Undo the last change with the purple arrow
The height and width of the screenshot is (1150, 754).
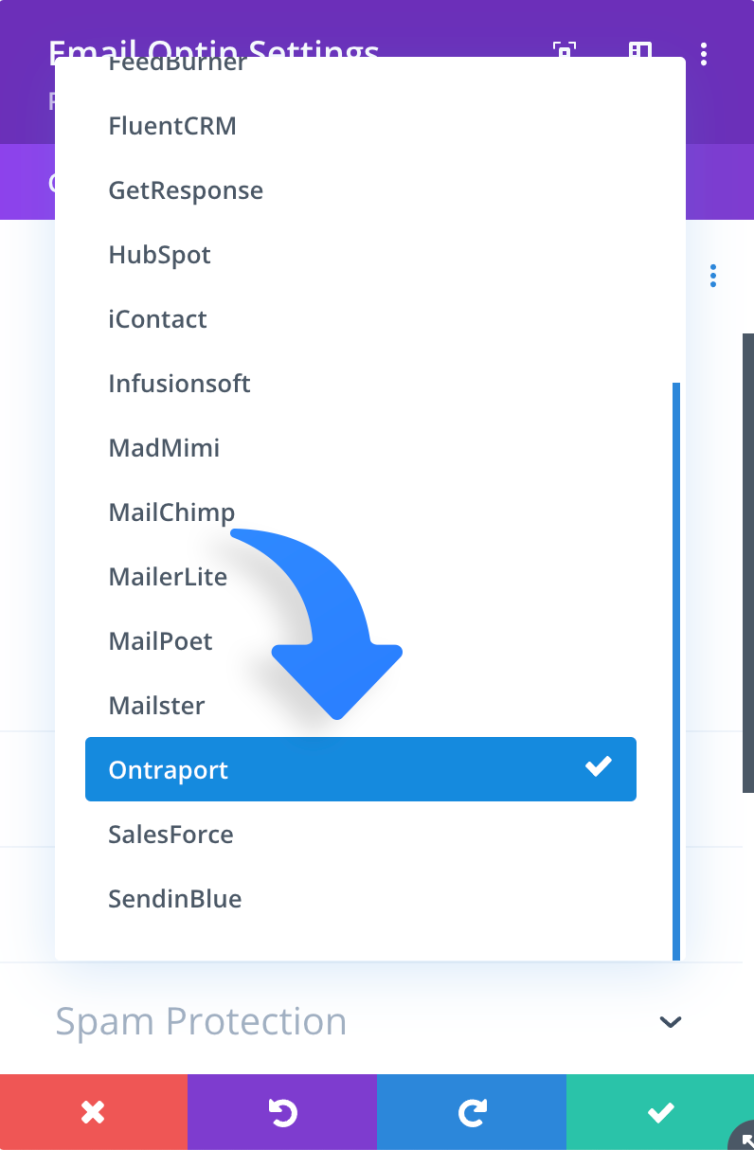point(282,1111)
